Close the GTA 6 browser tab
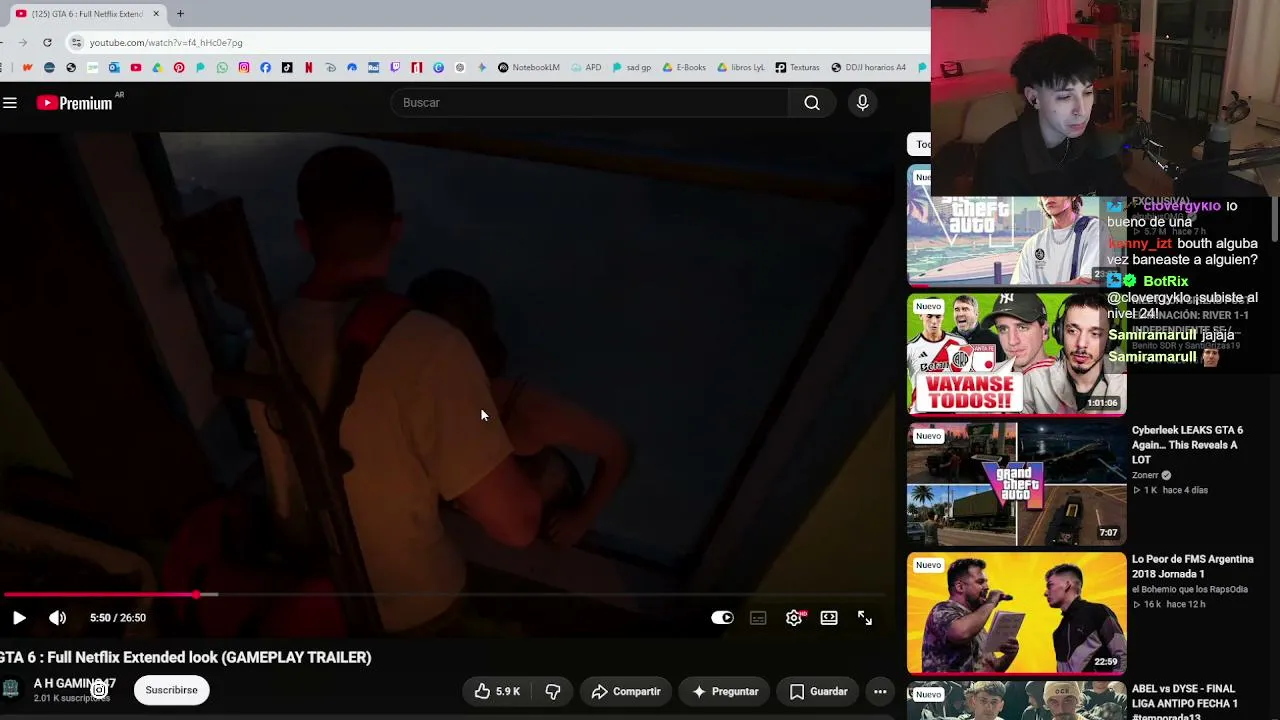The height and width of the screenshot is (720, 1280). pos(156,14)
